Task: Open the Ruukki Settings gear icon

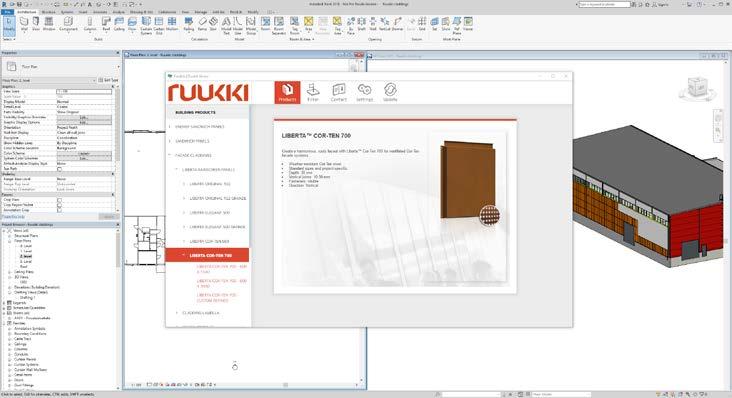Action: [364, 92]
